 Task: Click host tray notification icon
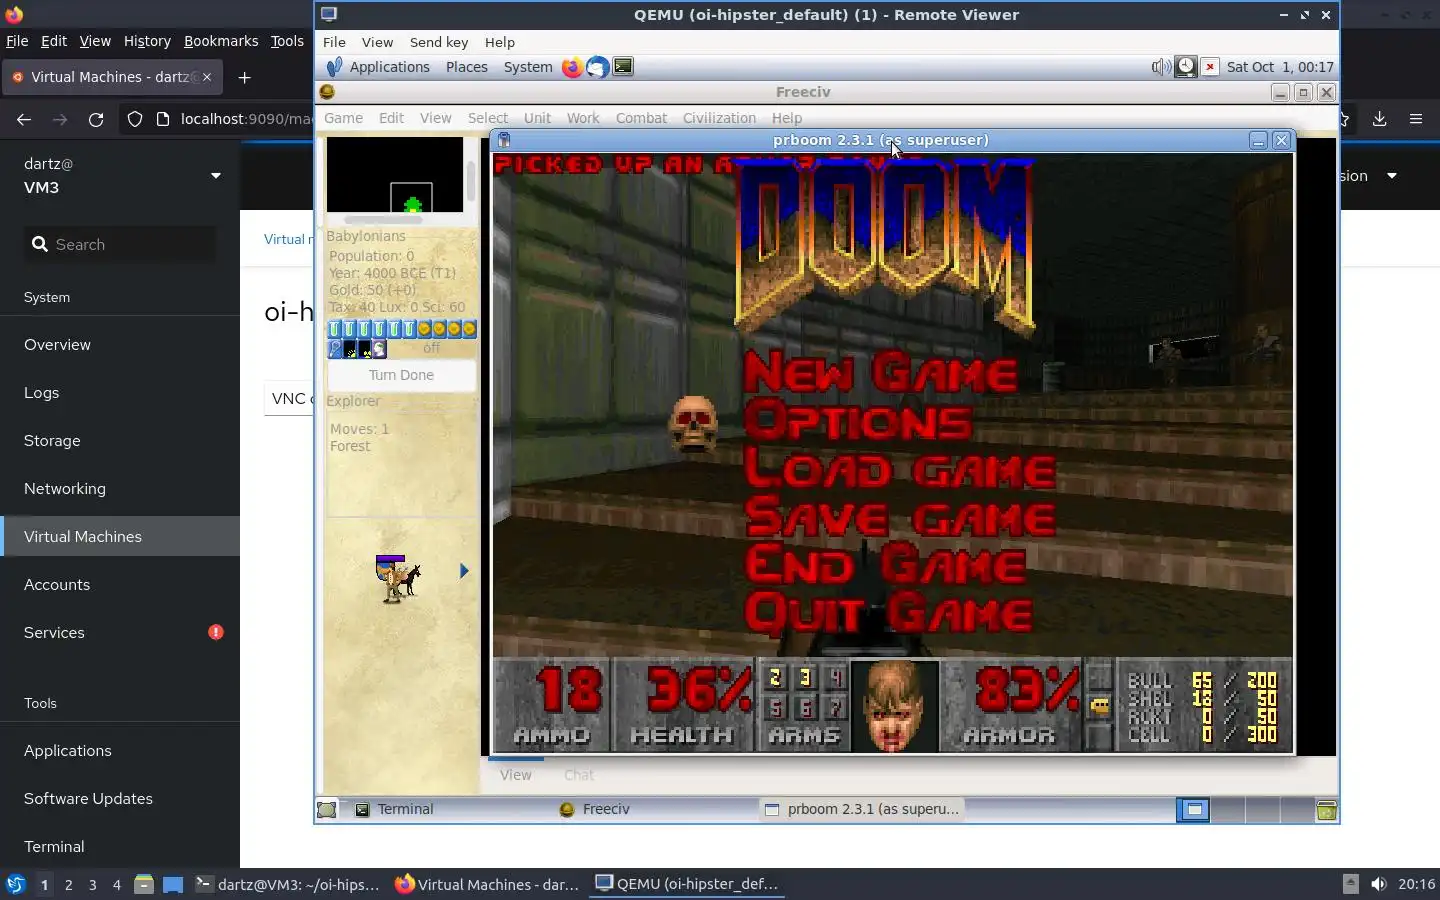(1350, 884)
